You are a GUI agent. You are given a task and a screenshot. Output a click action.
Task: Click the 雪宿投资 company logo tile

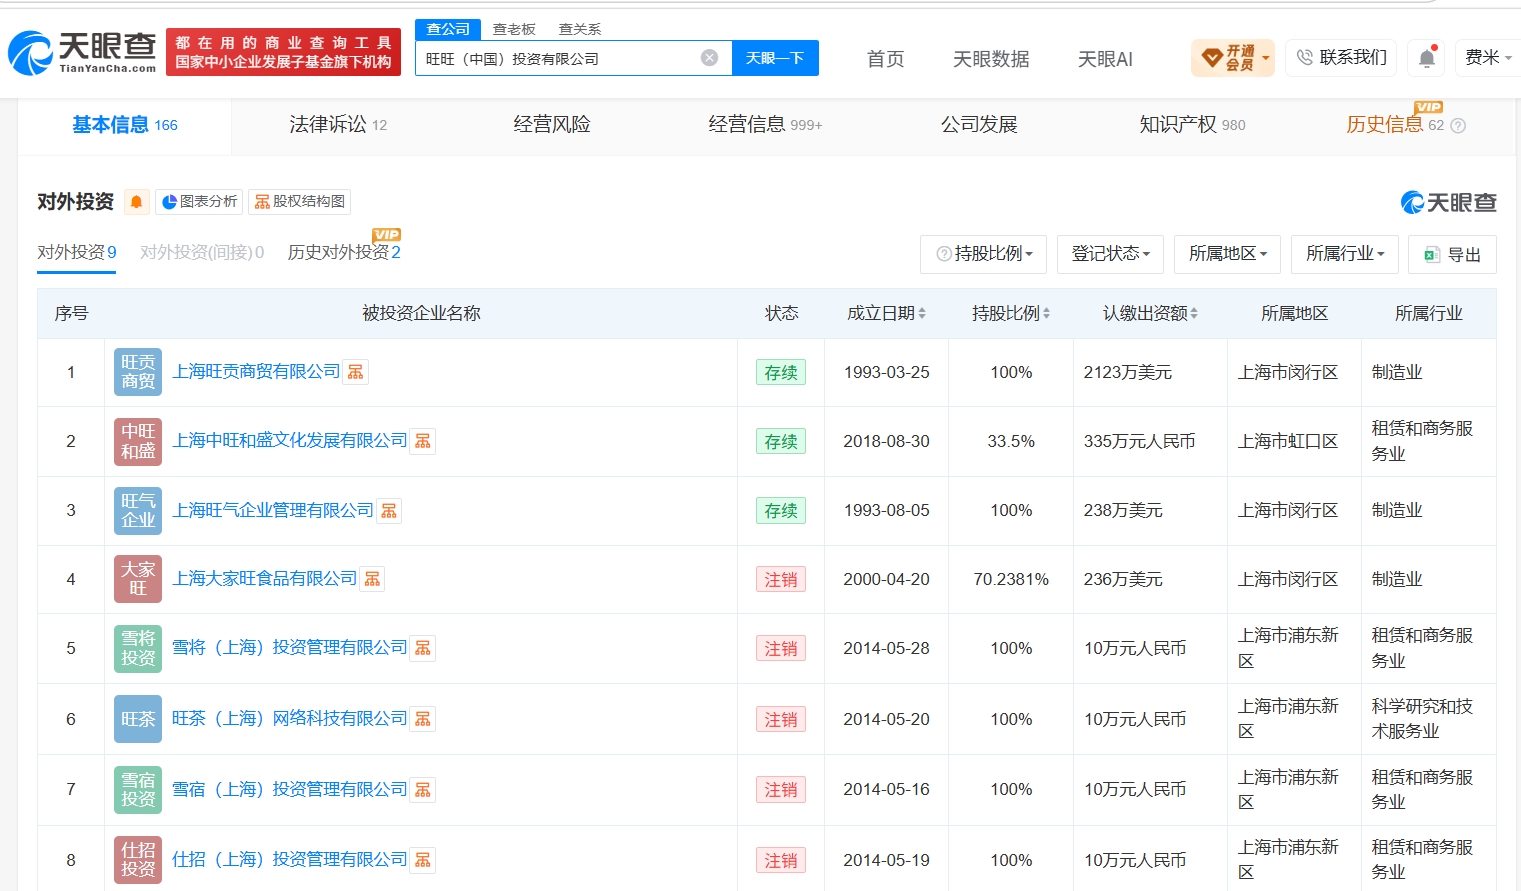pyautogui.click(x=138, y=790)
